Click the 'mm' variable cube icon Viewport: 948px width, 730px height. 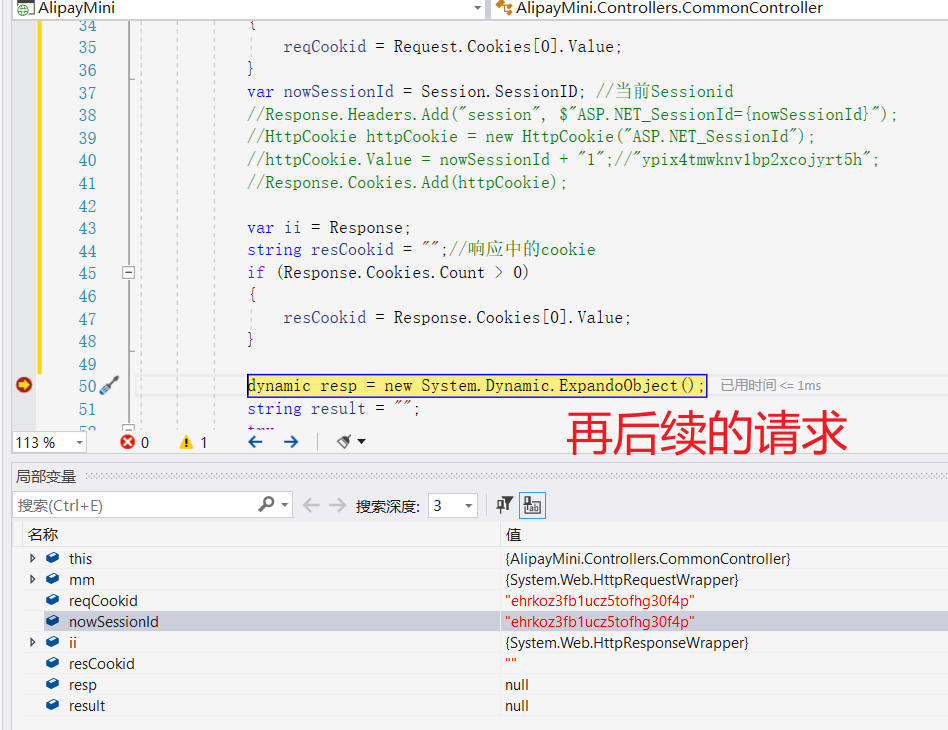[53, 578]
